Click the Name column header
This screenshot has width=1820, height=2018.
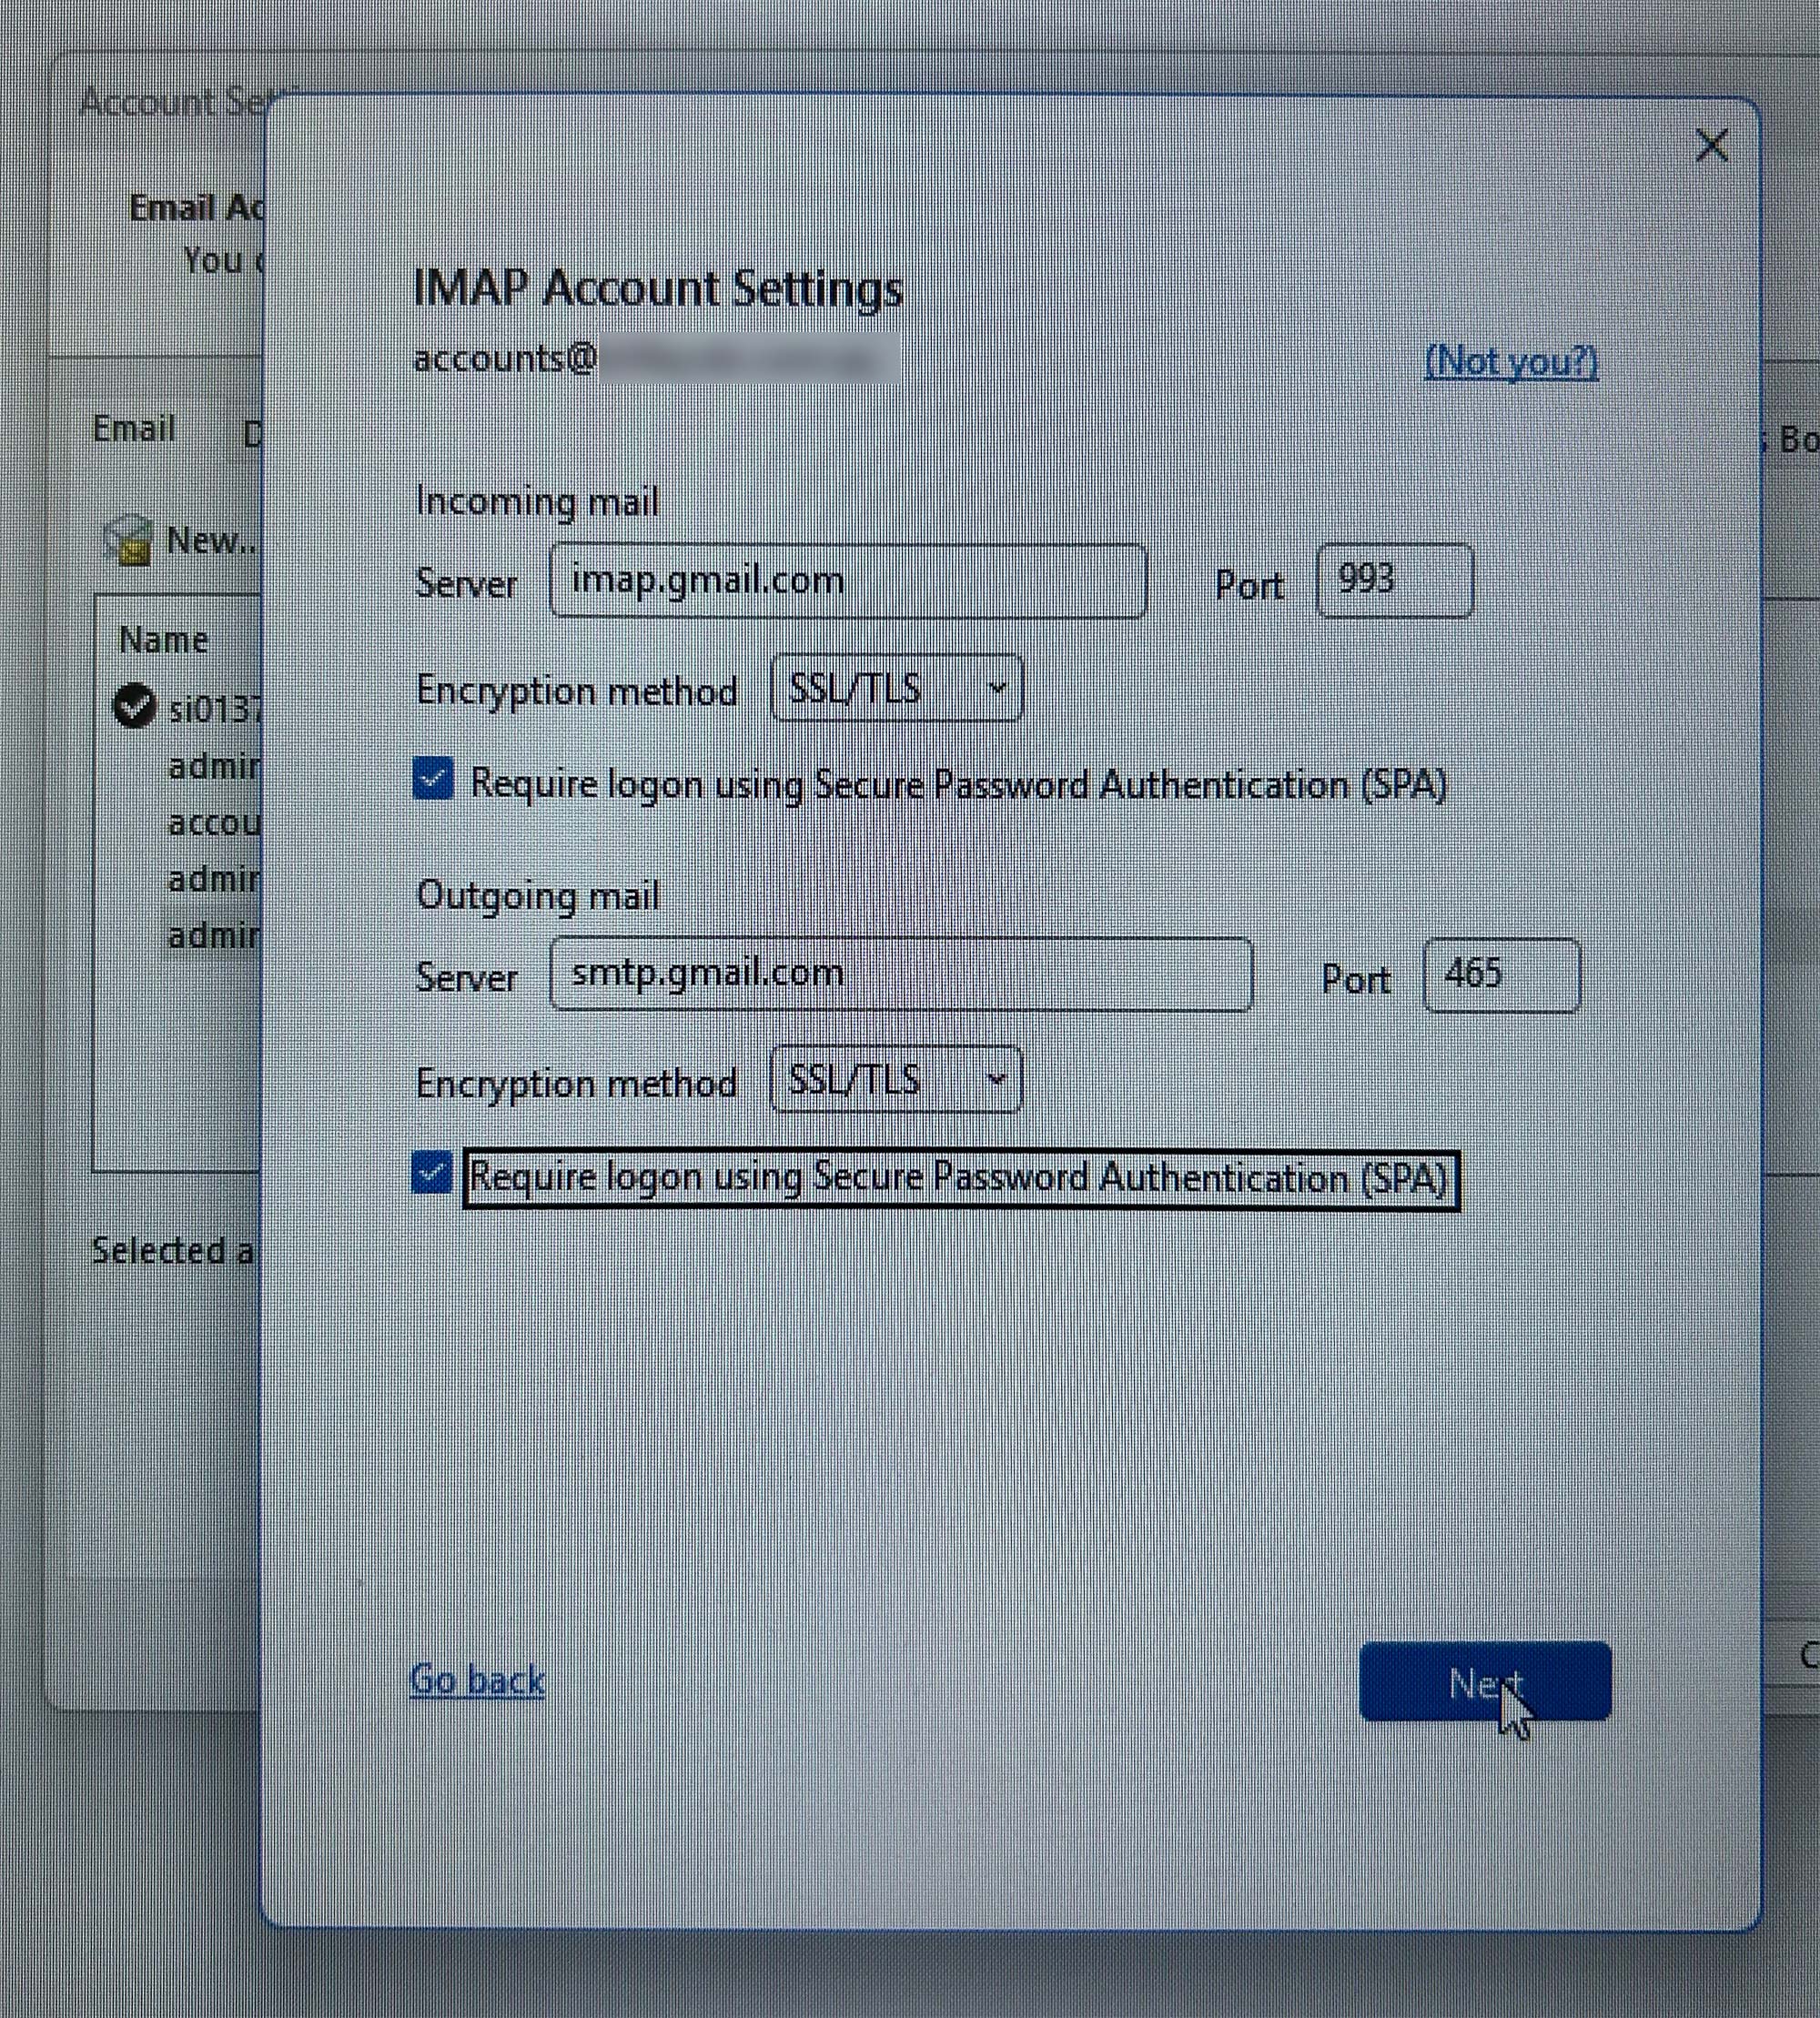[x=163, y=640]
